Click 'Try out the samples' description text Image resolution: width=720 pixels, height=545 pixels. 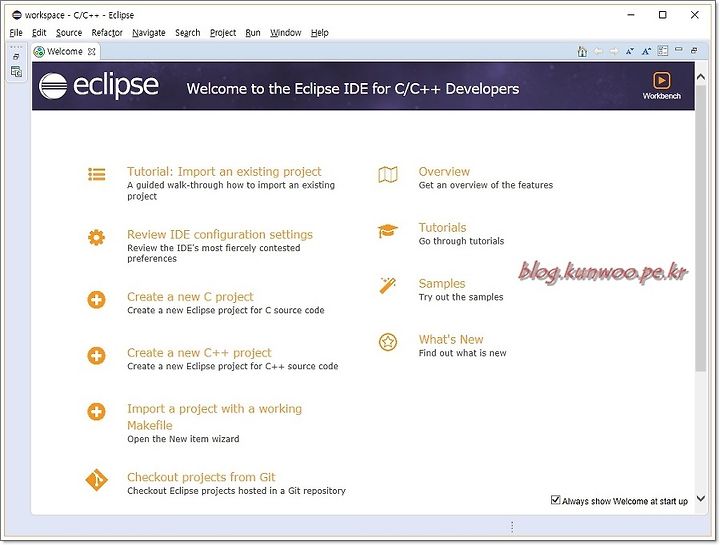[x=461, y=297]
